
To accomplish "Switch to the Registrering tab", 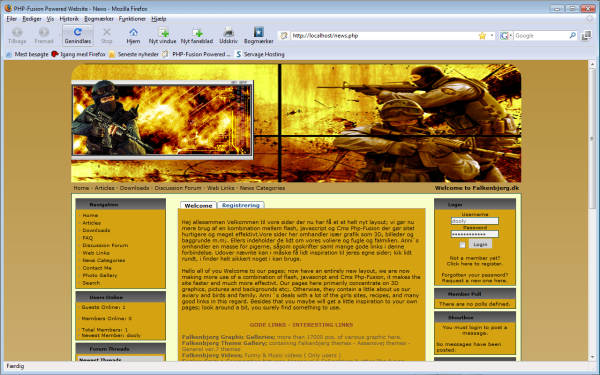I will pyautogui.click(x=241, y=205).
